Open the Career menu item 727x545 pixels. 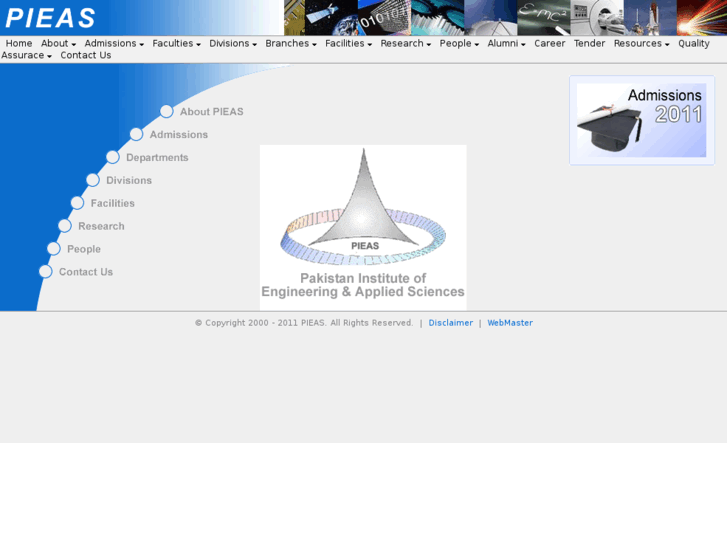click(549, 43)
